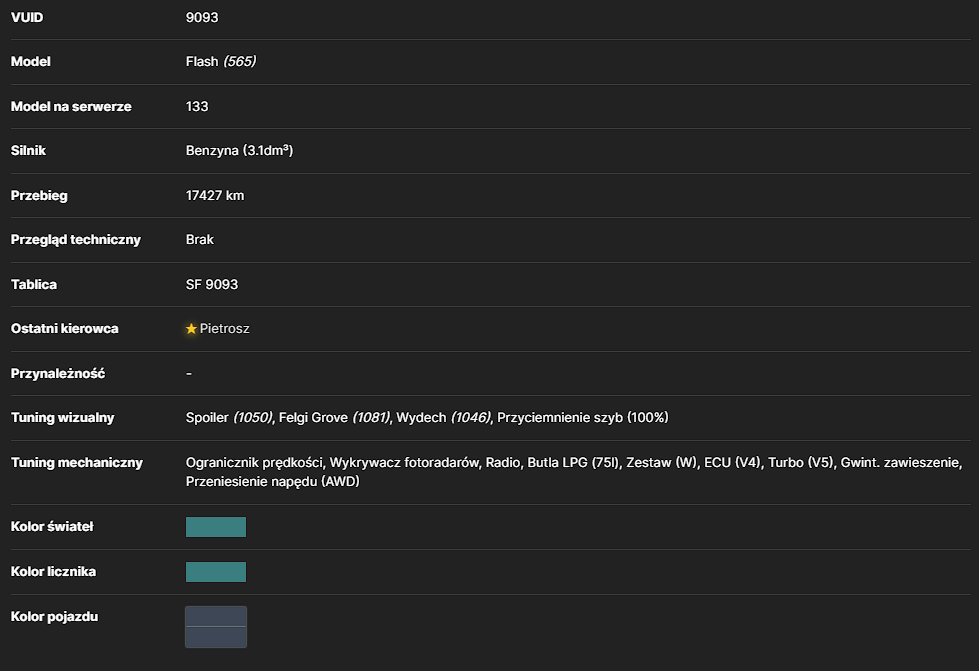Click the server model value 133
This screenshot has height=671, width=979.
point(197,106)
